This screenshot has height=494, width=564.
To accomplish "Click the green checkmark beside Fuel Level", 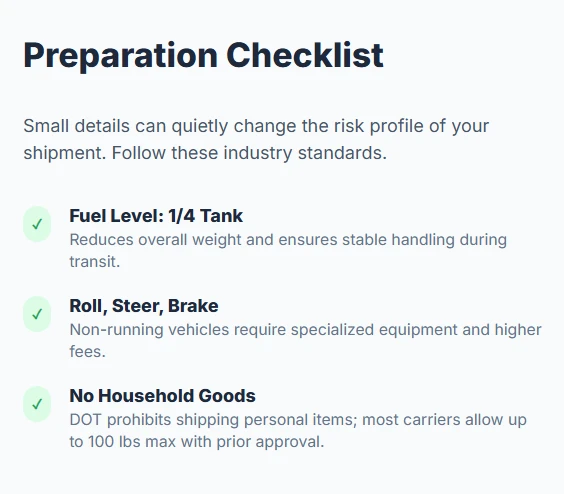I will point(37,224).
